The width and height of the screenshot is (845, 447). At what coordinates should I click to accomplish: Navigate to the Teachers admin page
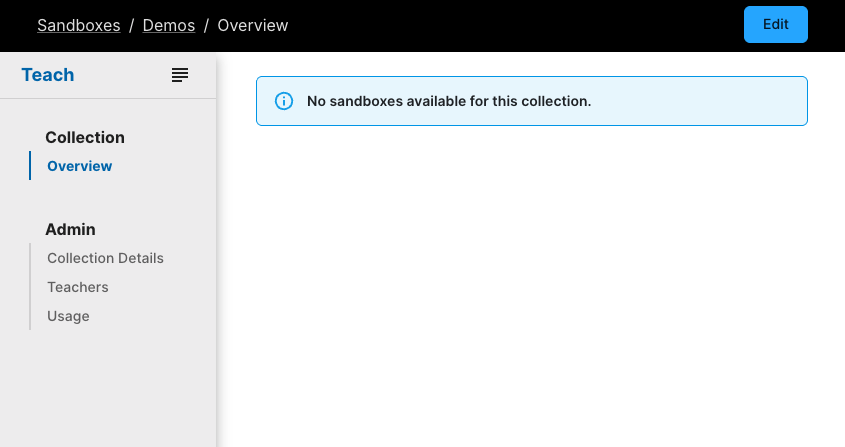point(78,287)
